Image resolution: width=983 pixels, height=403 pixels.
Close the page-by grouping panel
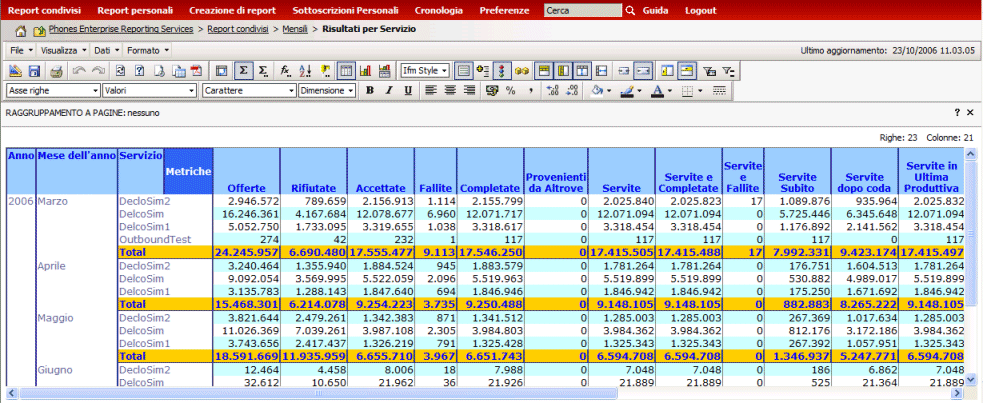pos(970,113)
